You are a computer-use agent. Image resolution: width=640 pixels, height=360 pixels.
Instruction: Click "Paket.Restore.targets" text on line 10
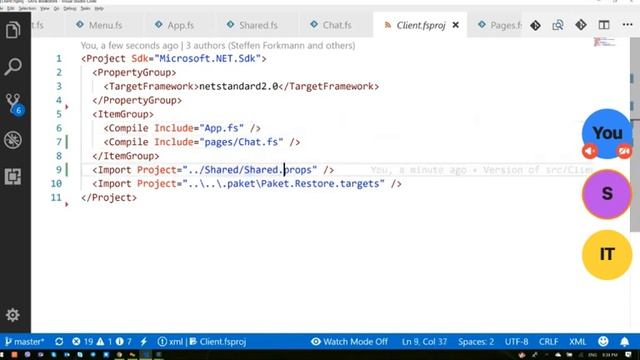[x=320, y=184]
